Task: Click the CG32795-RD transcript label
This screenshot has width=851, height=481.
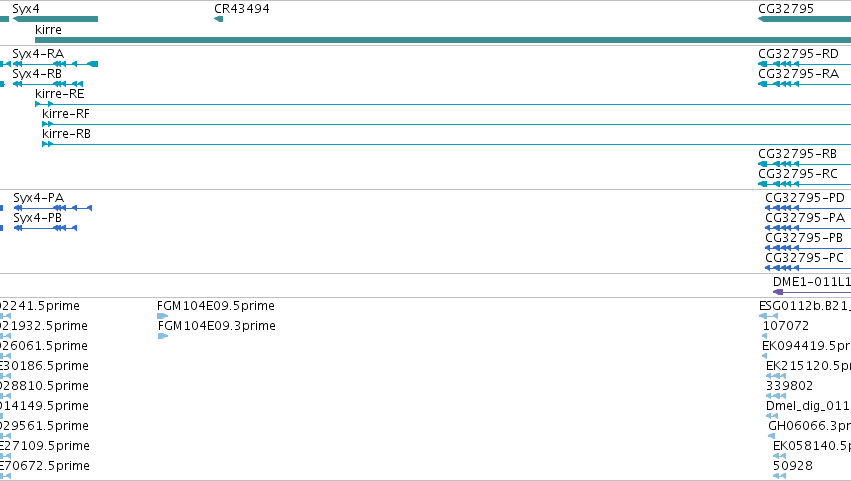Action: click(798, 54)
